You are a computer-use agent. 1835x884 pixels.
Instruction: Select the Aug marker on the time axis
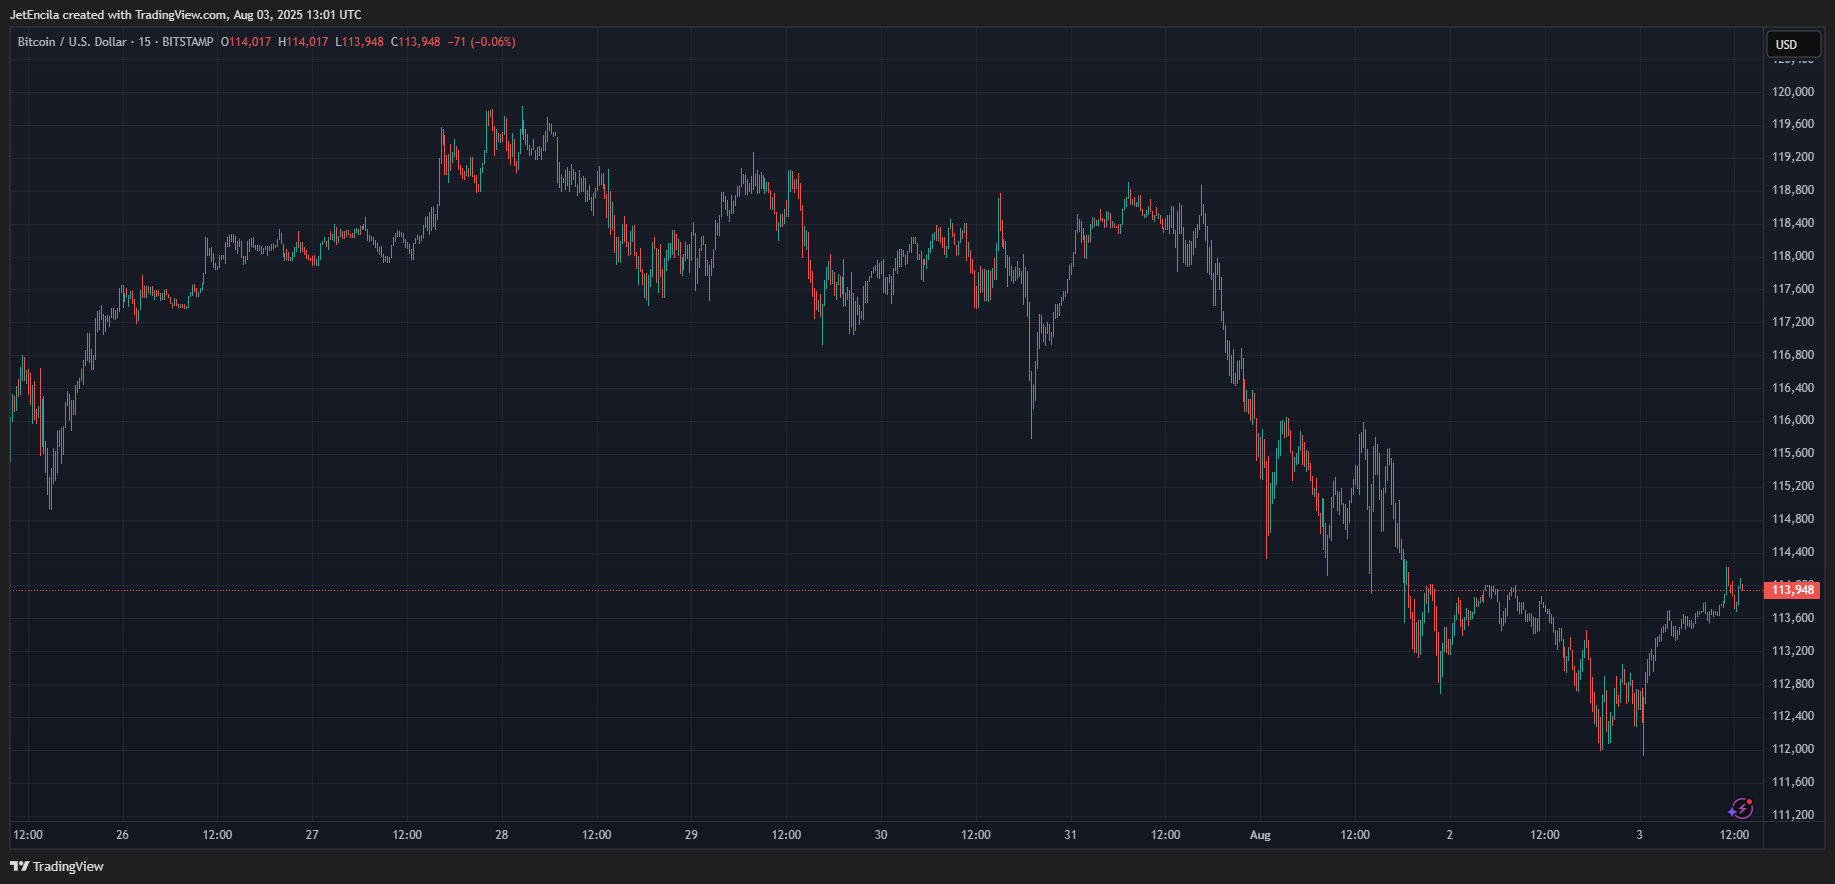click(x=1260, y=835)
